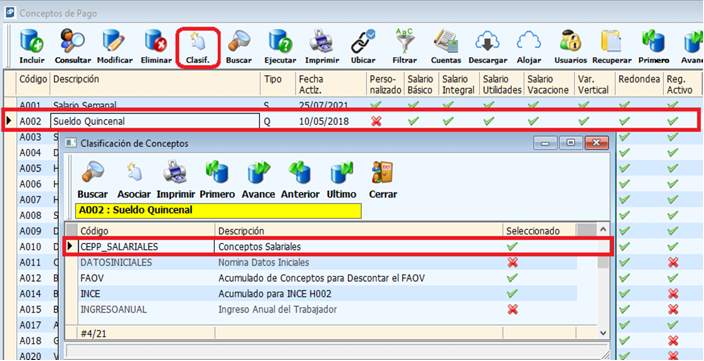Click the Filtrar funnel icon
This screenshot has height=361, width=704.
click(405, 41)
